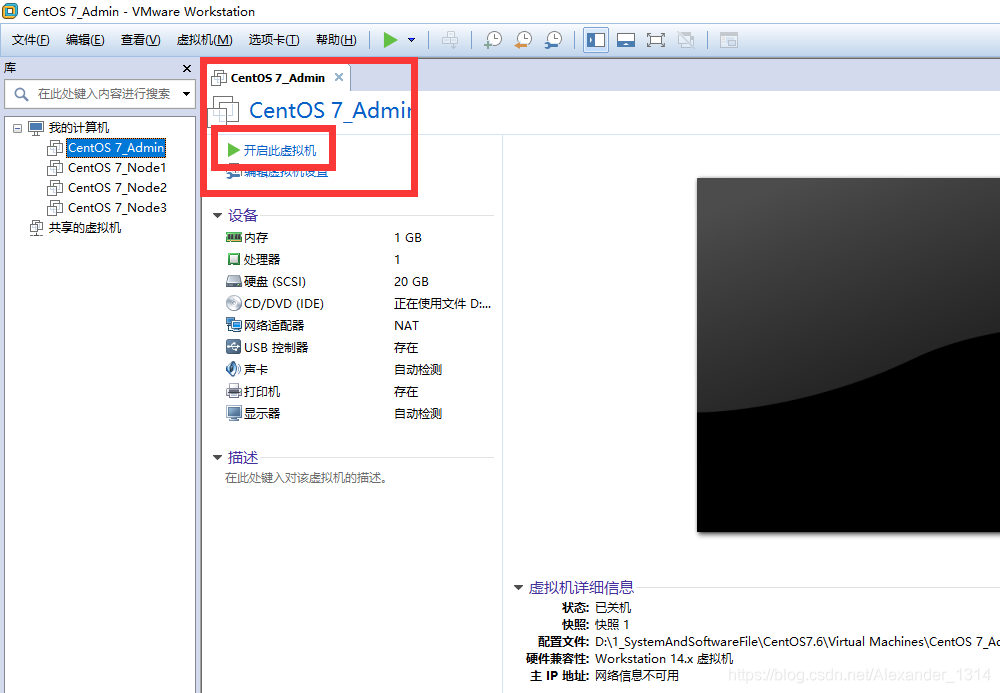Click the CentOS 7_Admin page heading icon
This screenshot has width=1000, height=693.
(223, 110)
